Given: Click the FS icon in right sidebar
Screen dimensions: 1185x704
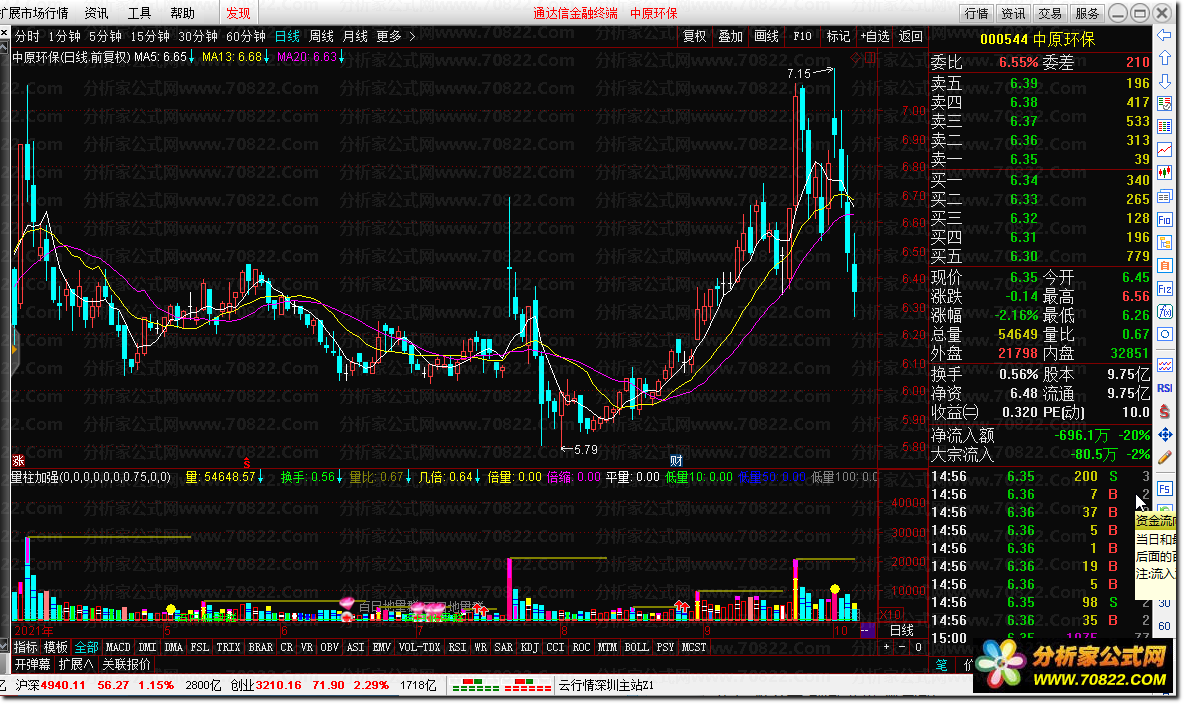Looking at the screenshot, I should [x=1165, y=488].
